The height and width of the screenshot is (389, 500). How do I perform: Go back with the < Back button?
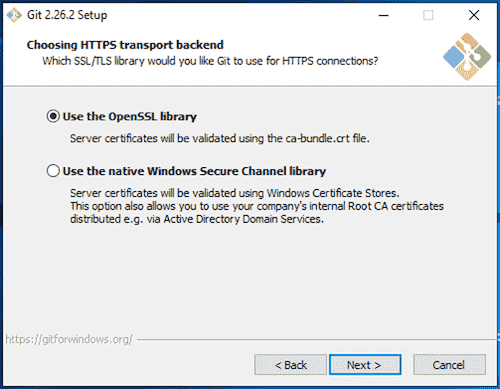290,365
